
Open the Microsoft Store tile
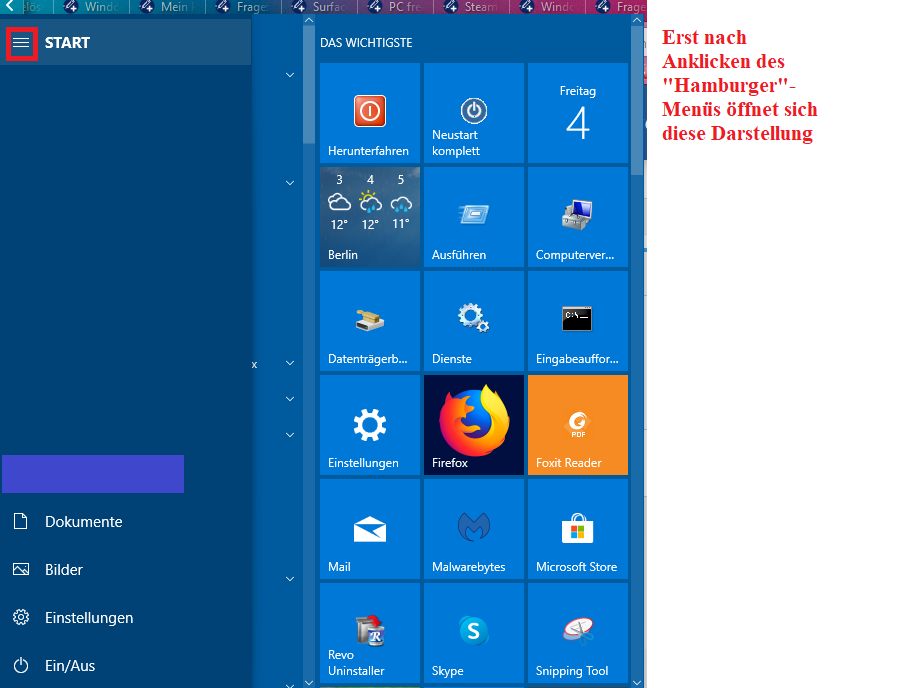pos(578,529)
